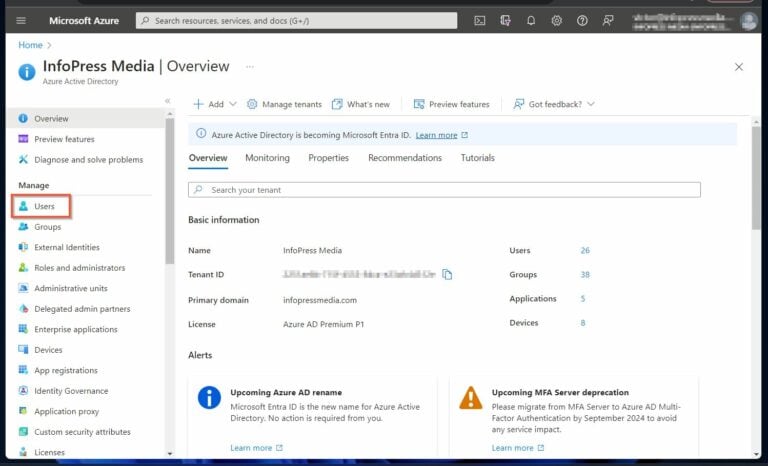
Task: Open the ellipsis more options next to Overview
Action: [250, 67]
